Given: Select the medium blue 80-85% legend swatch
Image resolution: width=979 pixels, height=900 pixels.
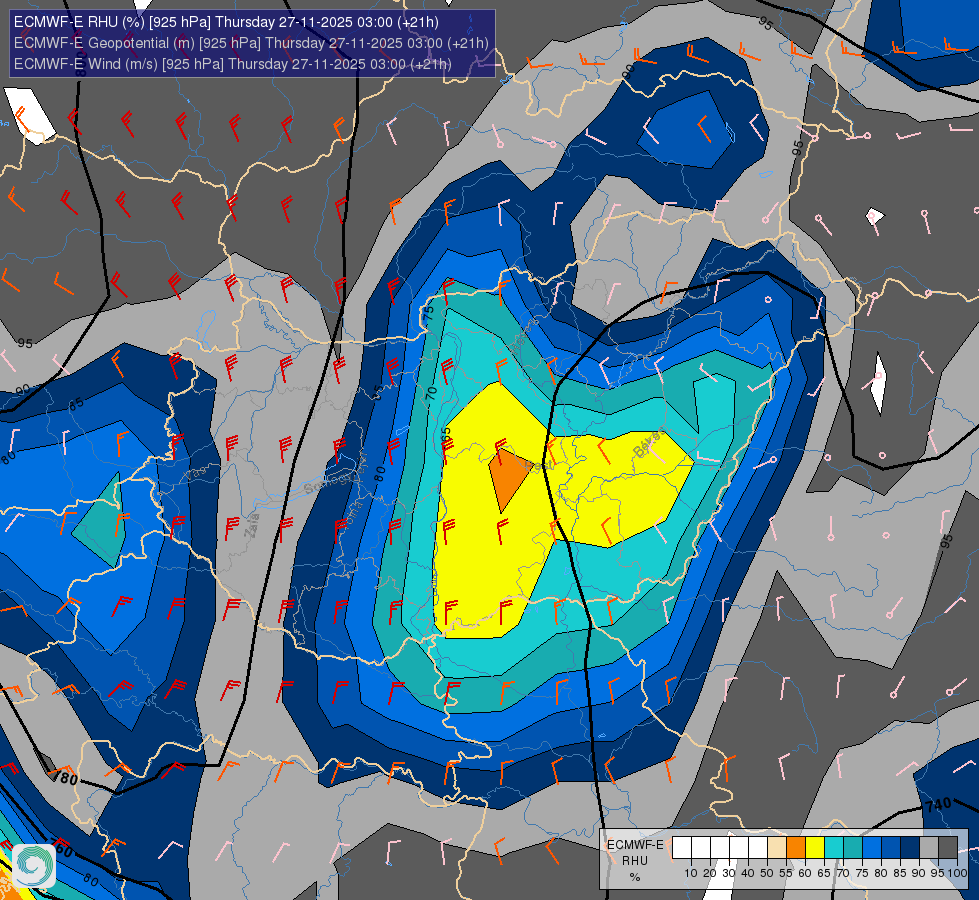Looking at the screenshot, I should 891,847.
